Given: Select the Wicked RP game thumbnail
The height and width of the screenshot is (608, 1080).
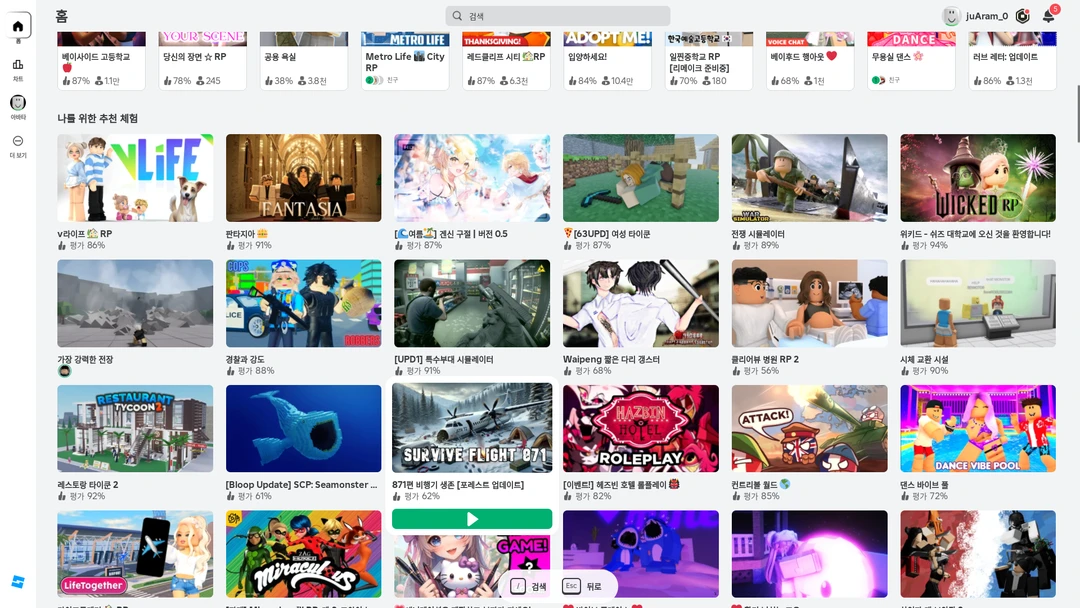Looking at the screenshot, I should tap(977, 178).
